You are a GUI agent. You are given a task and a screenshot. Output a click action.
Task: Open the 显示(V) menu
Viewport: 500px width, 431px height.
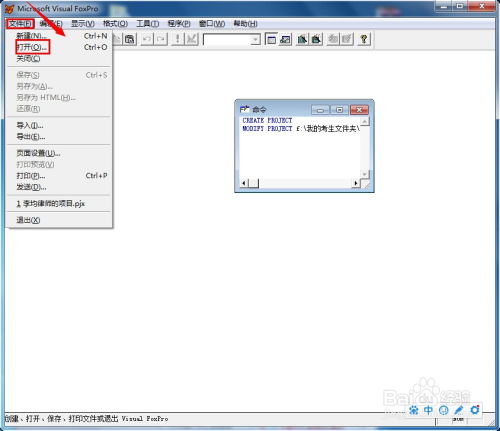coord(83,24)
